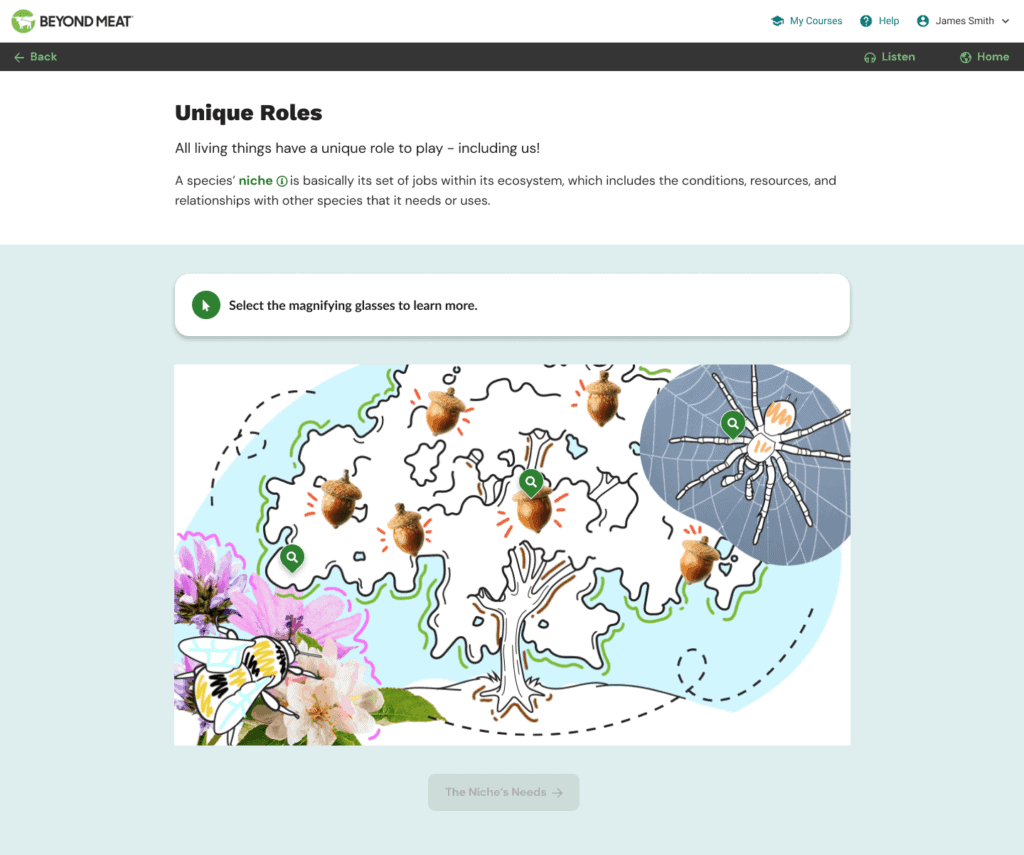Click The Niche's Needs button
1024x855 pixels.
[x=504, y=792]
